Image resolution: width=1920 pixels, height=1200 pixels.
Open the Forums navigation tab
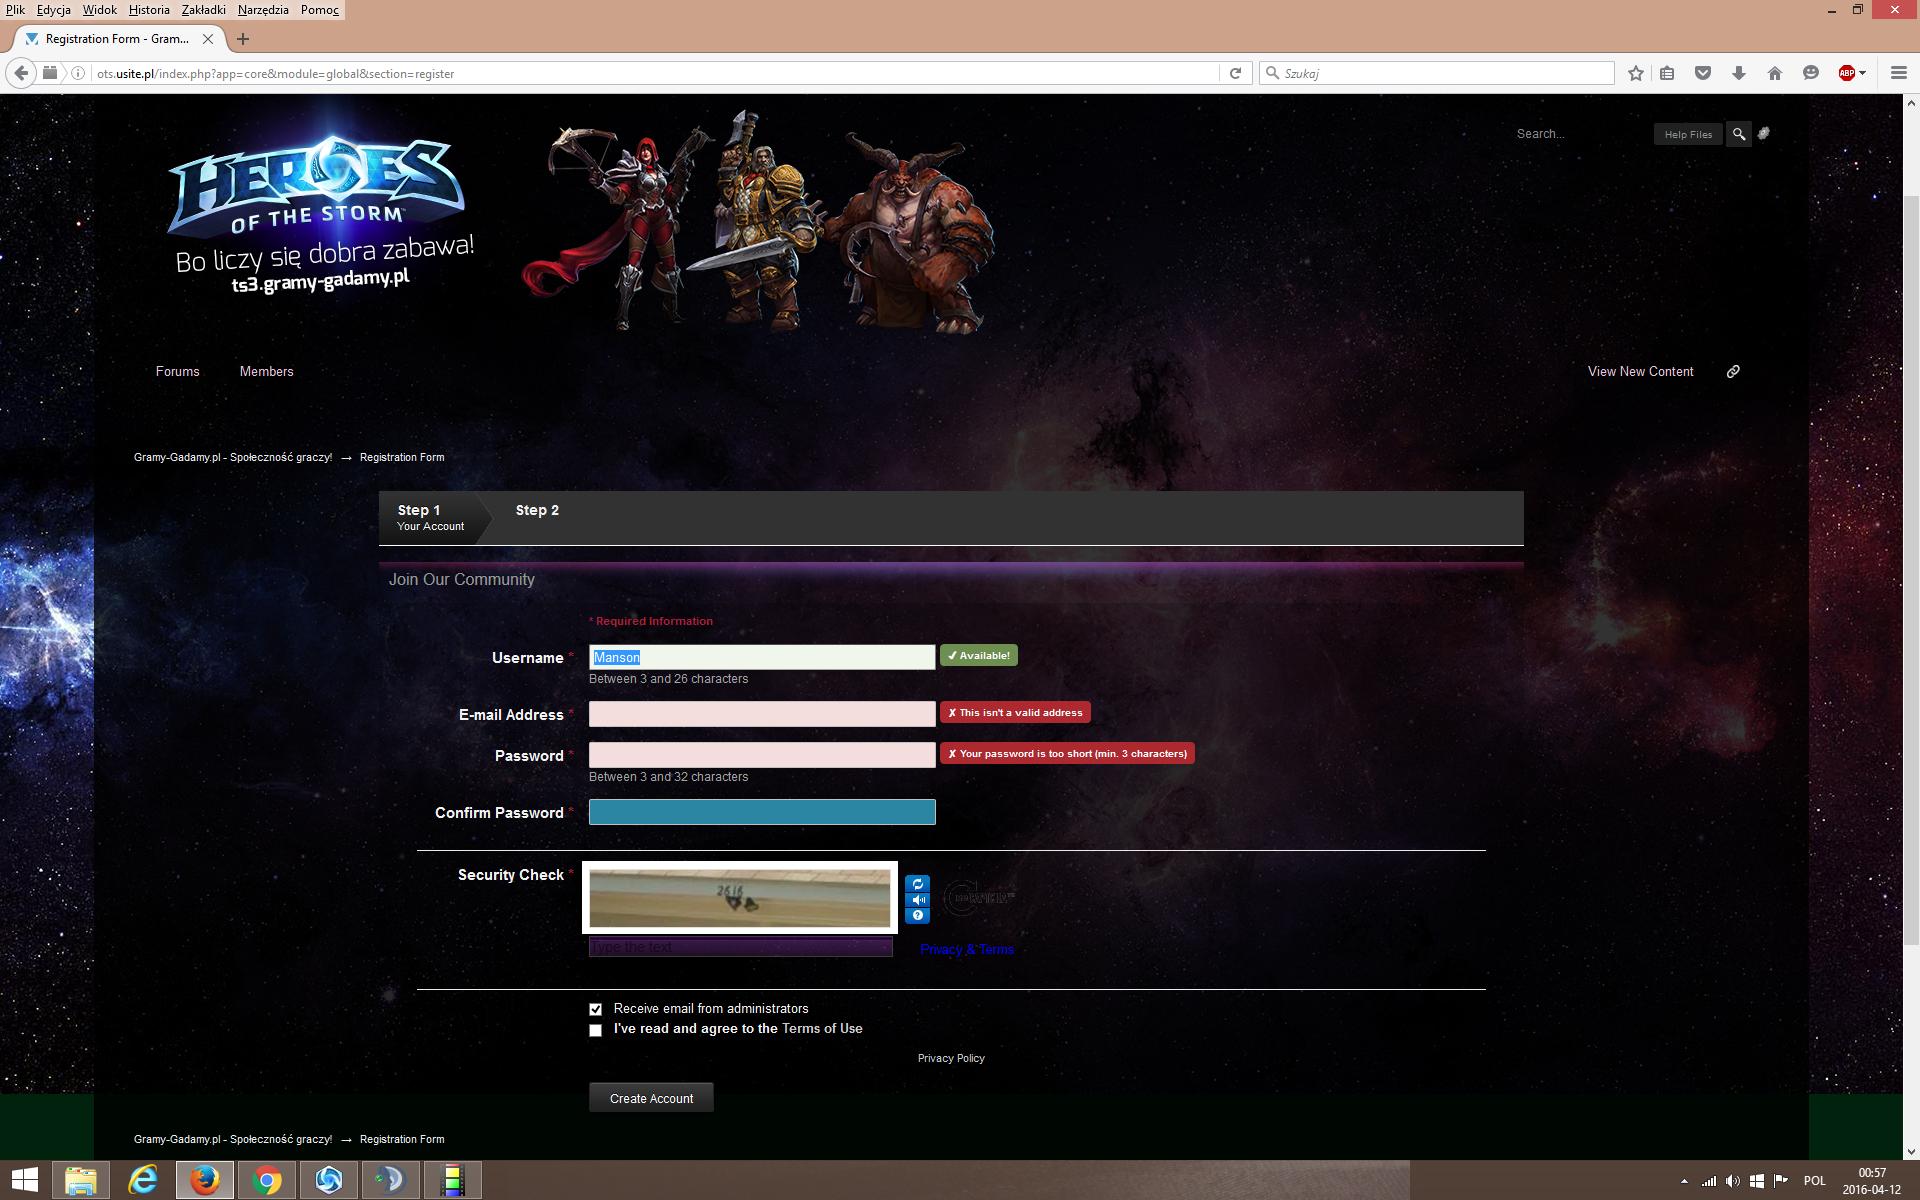[178, 371]
